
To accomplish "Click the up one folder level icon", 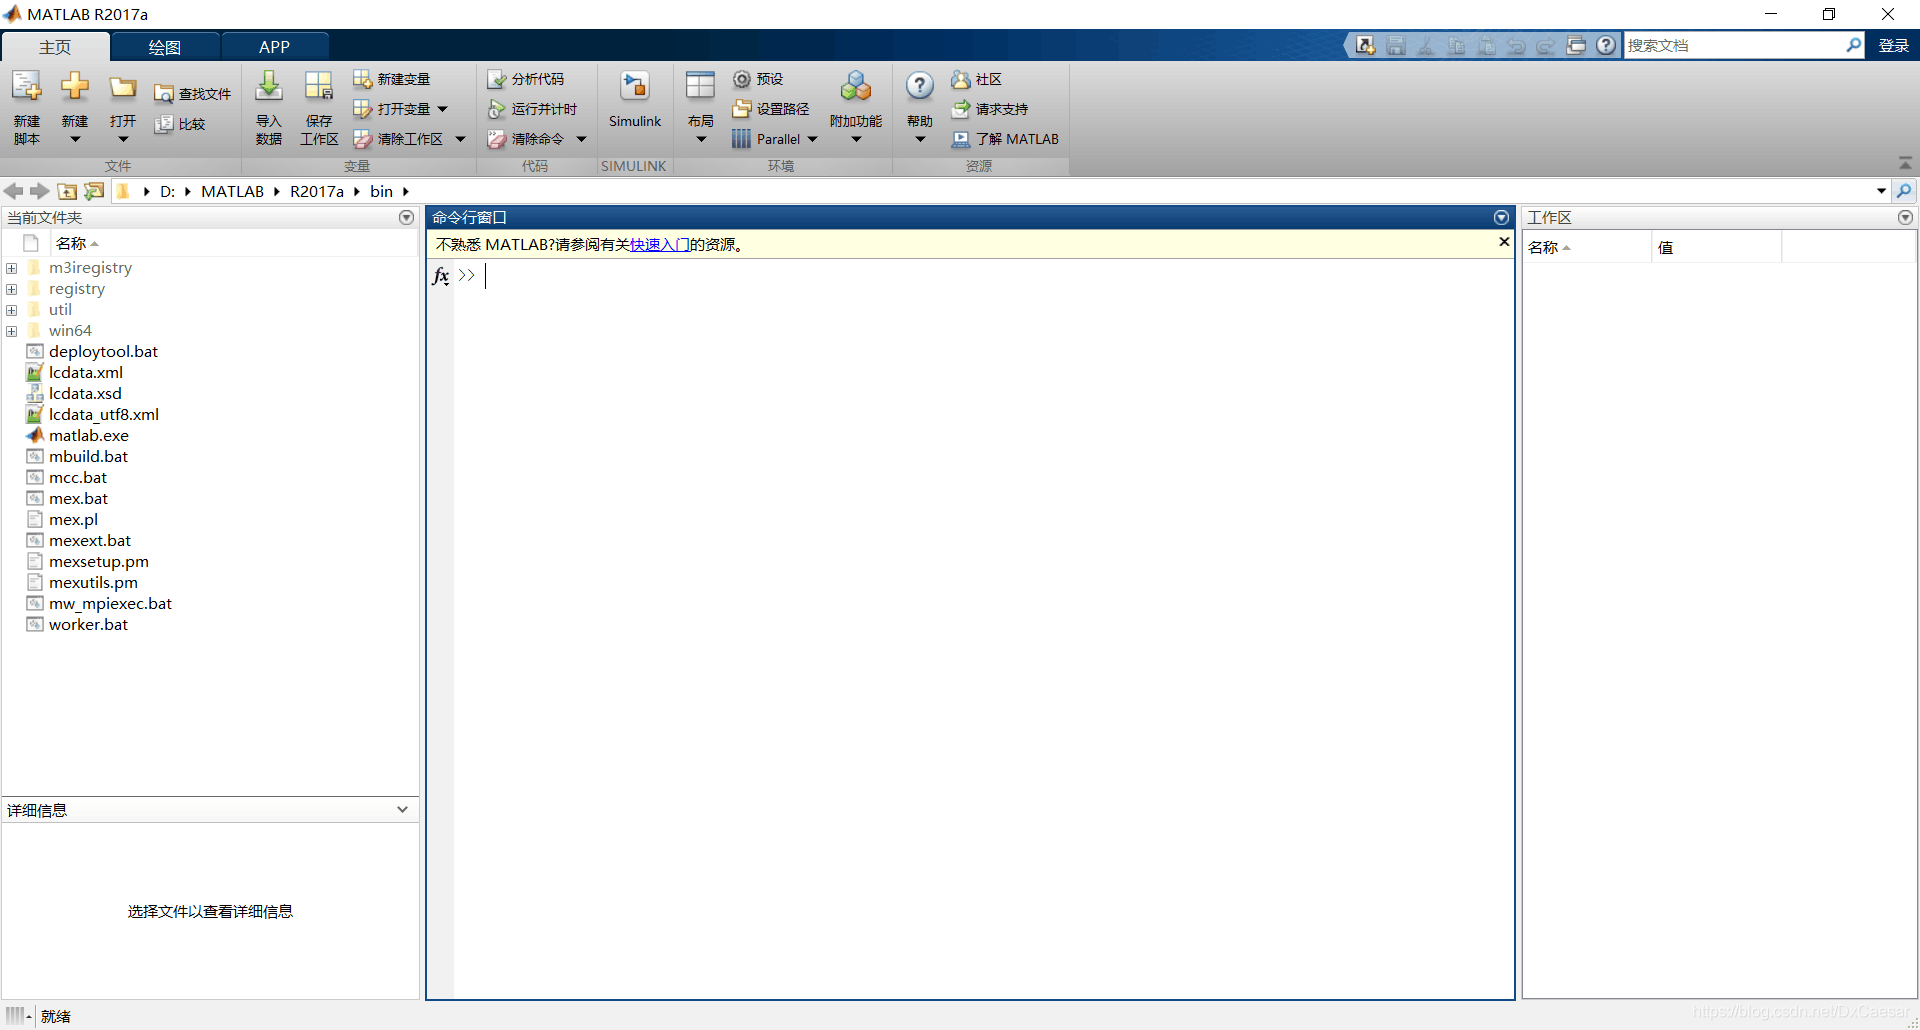I will (x=67, y=191).
